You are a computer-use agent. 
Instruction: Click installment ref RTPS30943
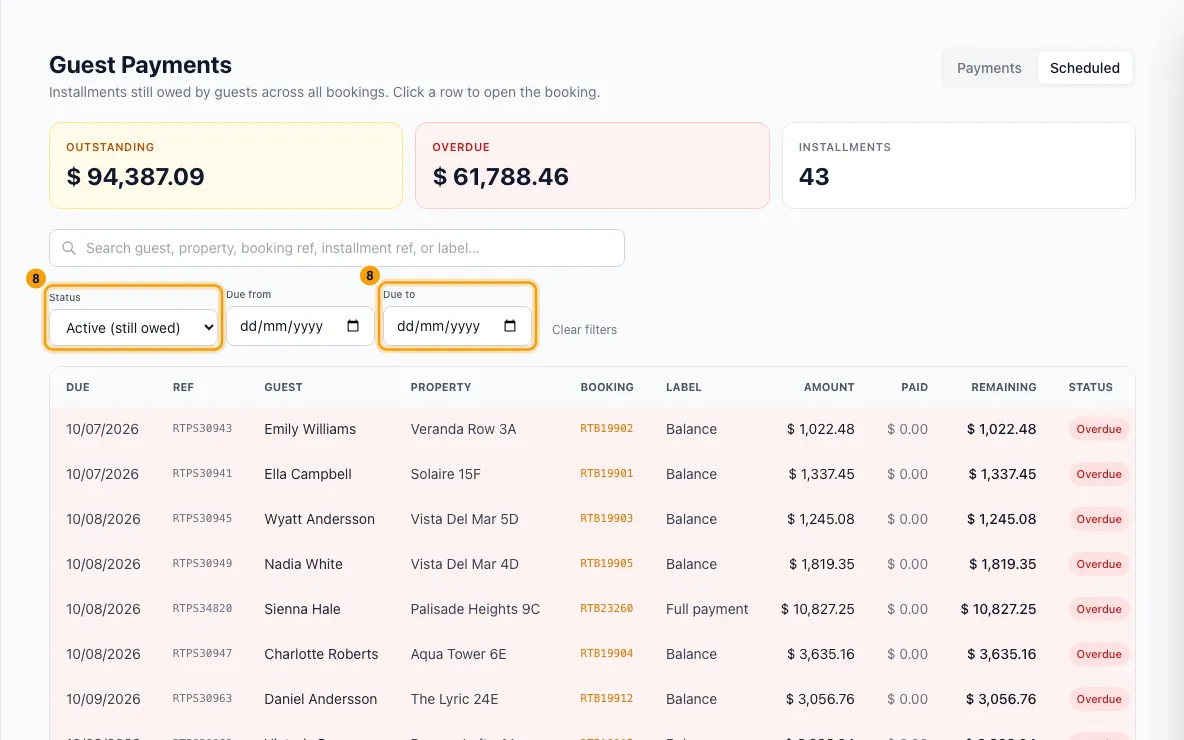click(x=202, y=428)
